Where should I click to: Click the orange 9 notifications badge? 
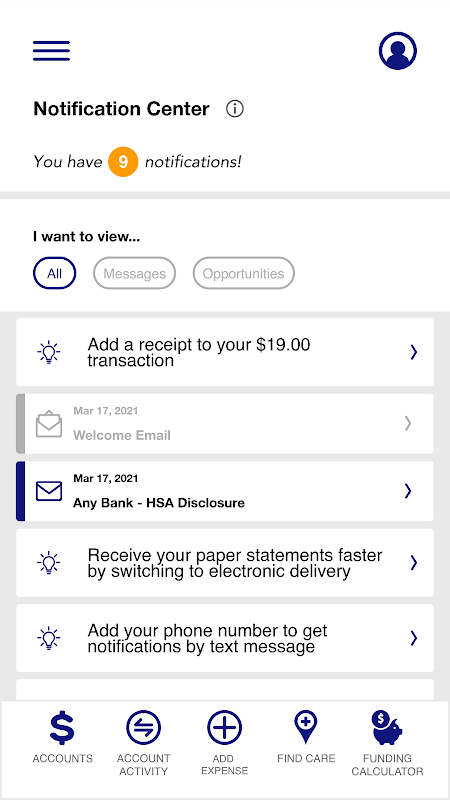pyautogui.click(x=123, y=162)
